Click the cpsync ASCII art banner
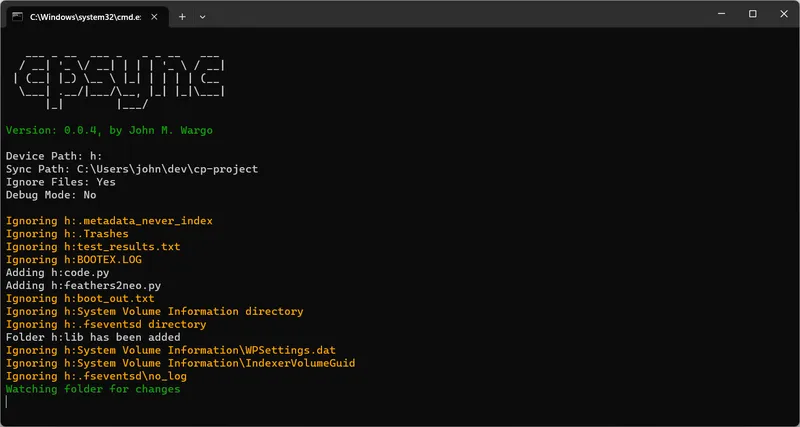The width and height of the screenshot is (800, 427). 119,82
